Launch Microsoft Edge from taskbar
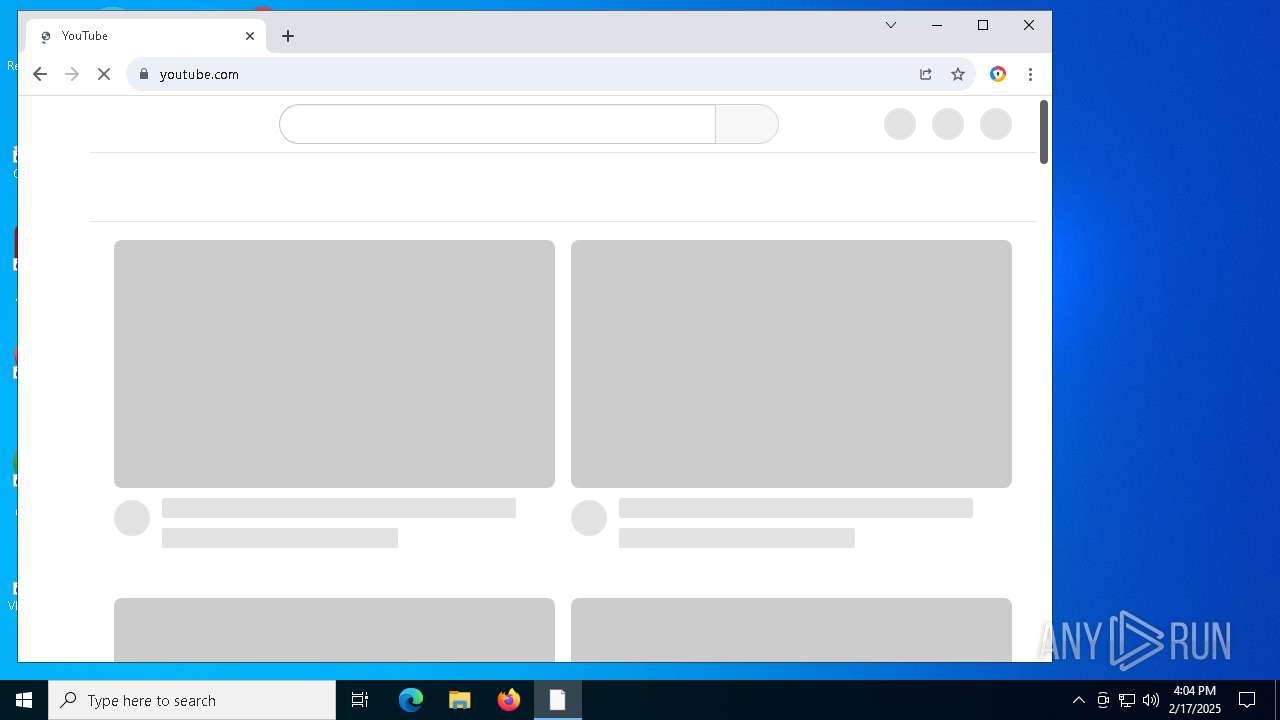Image resolution: width=1280 pixels, height=720 pixels. pos(411,700)
